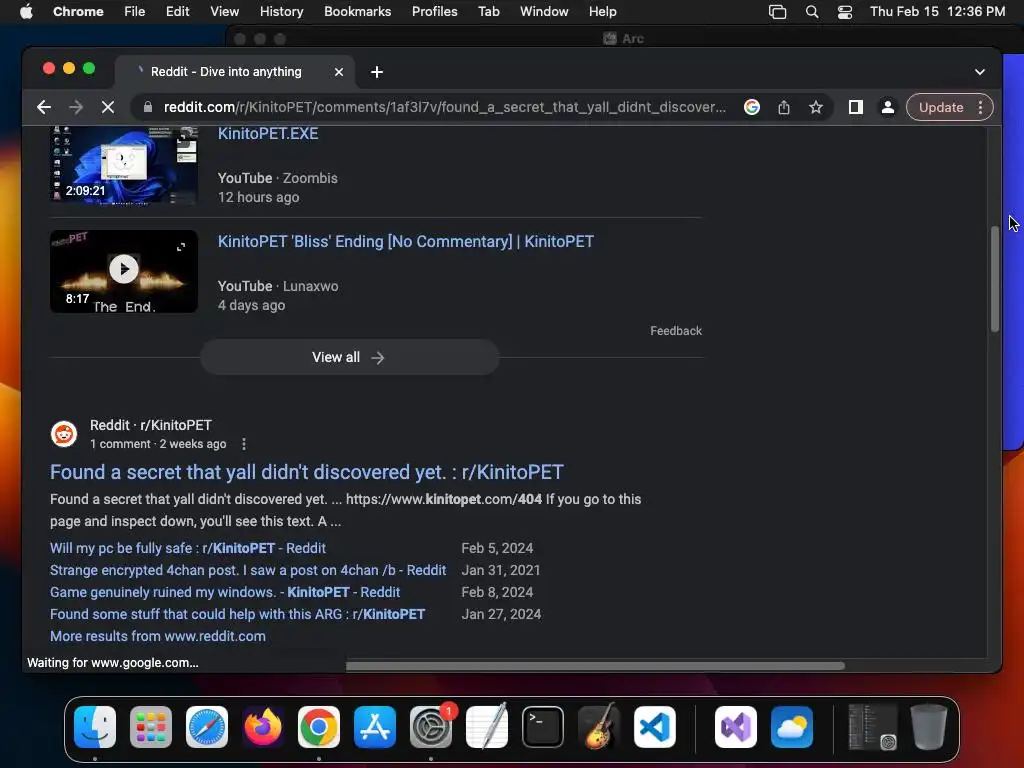
Task: Open App Store from the dock
Action: [375, 727]
